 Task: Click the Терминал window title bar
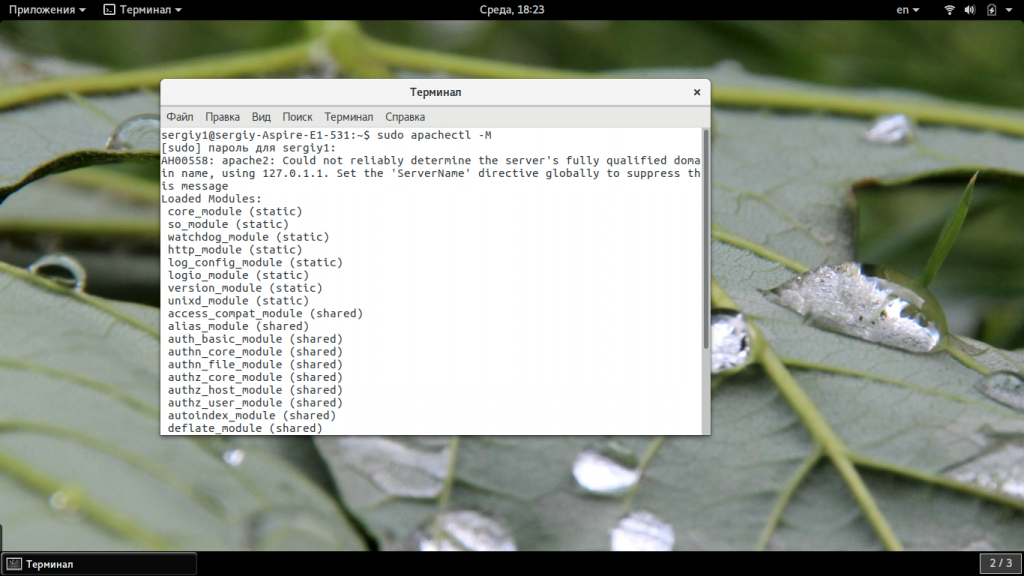pos(435,92)
